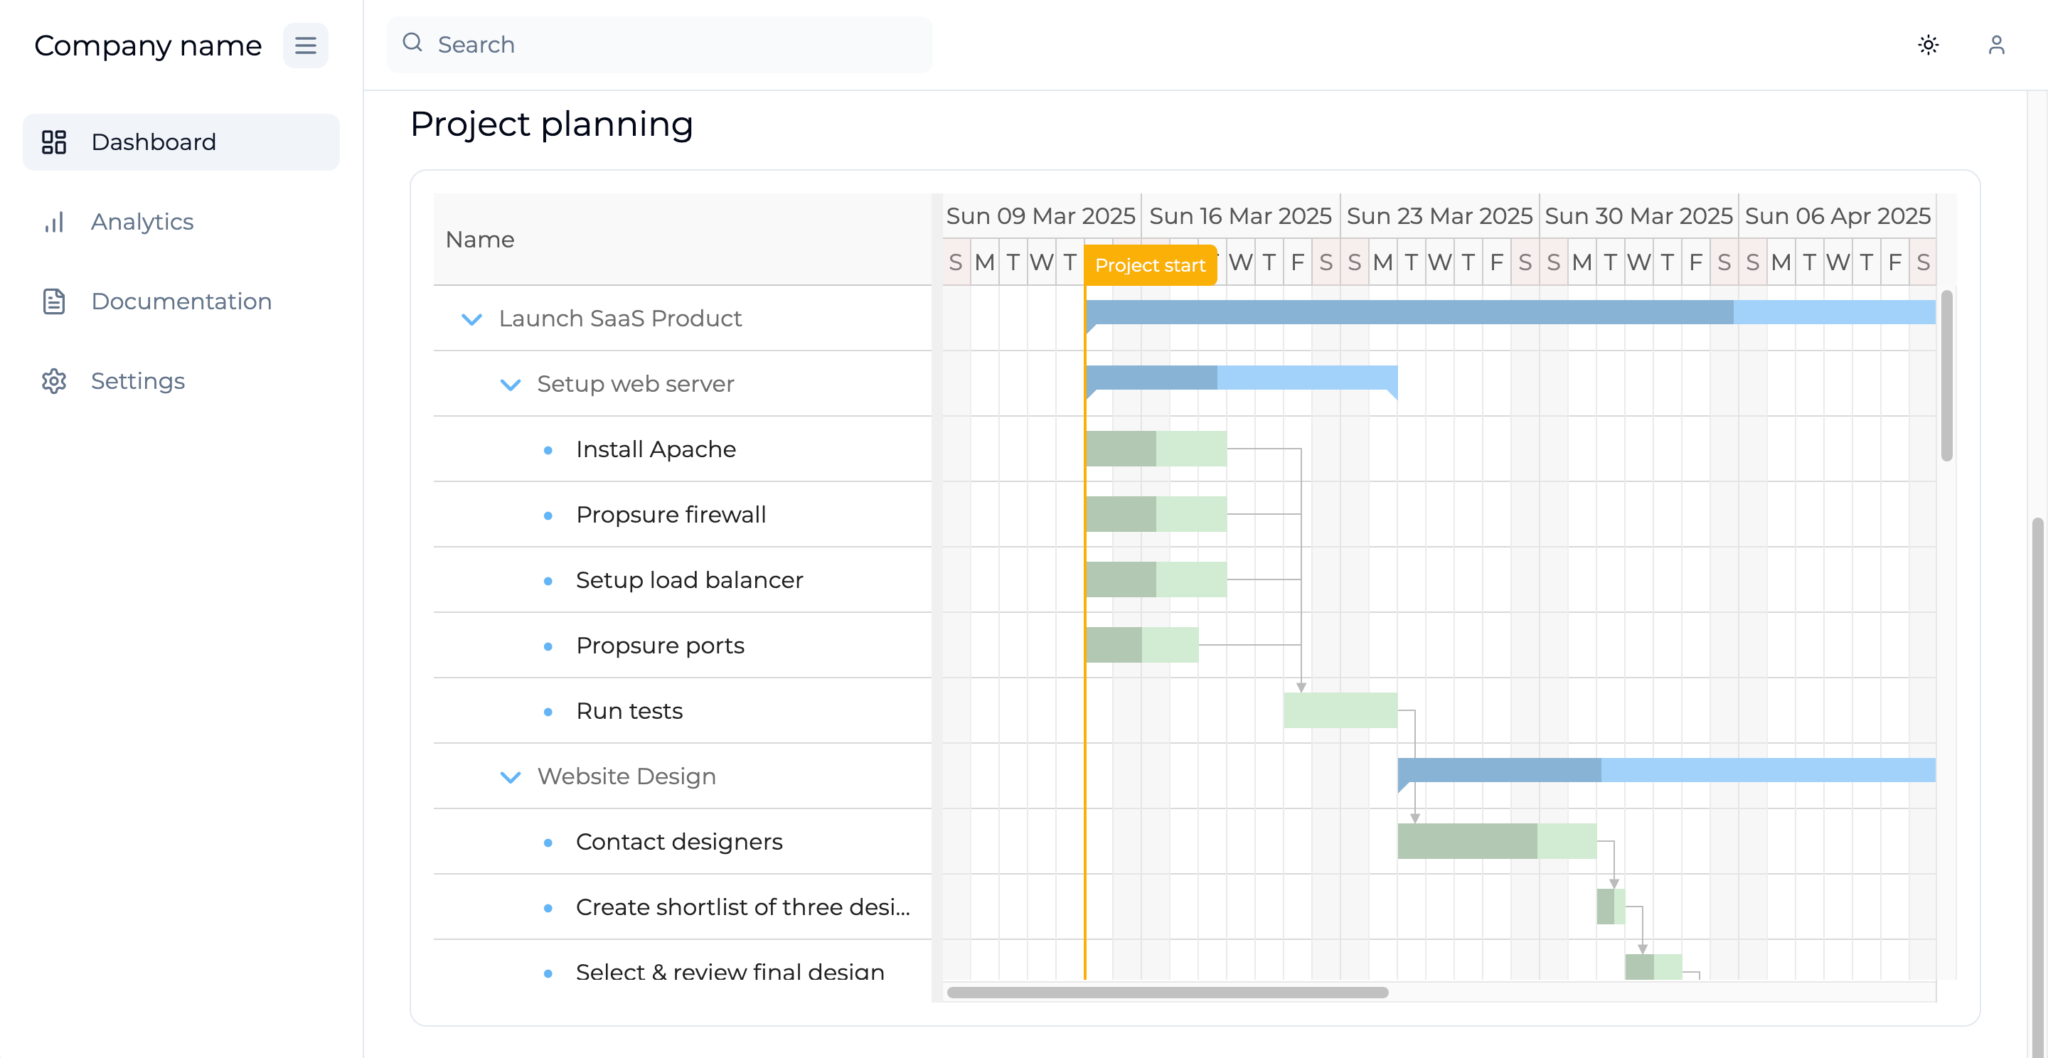This screenshot has height=1058, width=2048.
Task: Click the Analytics bar chart icon
Action: tap(54, 222)
